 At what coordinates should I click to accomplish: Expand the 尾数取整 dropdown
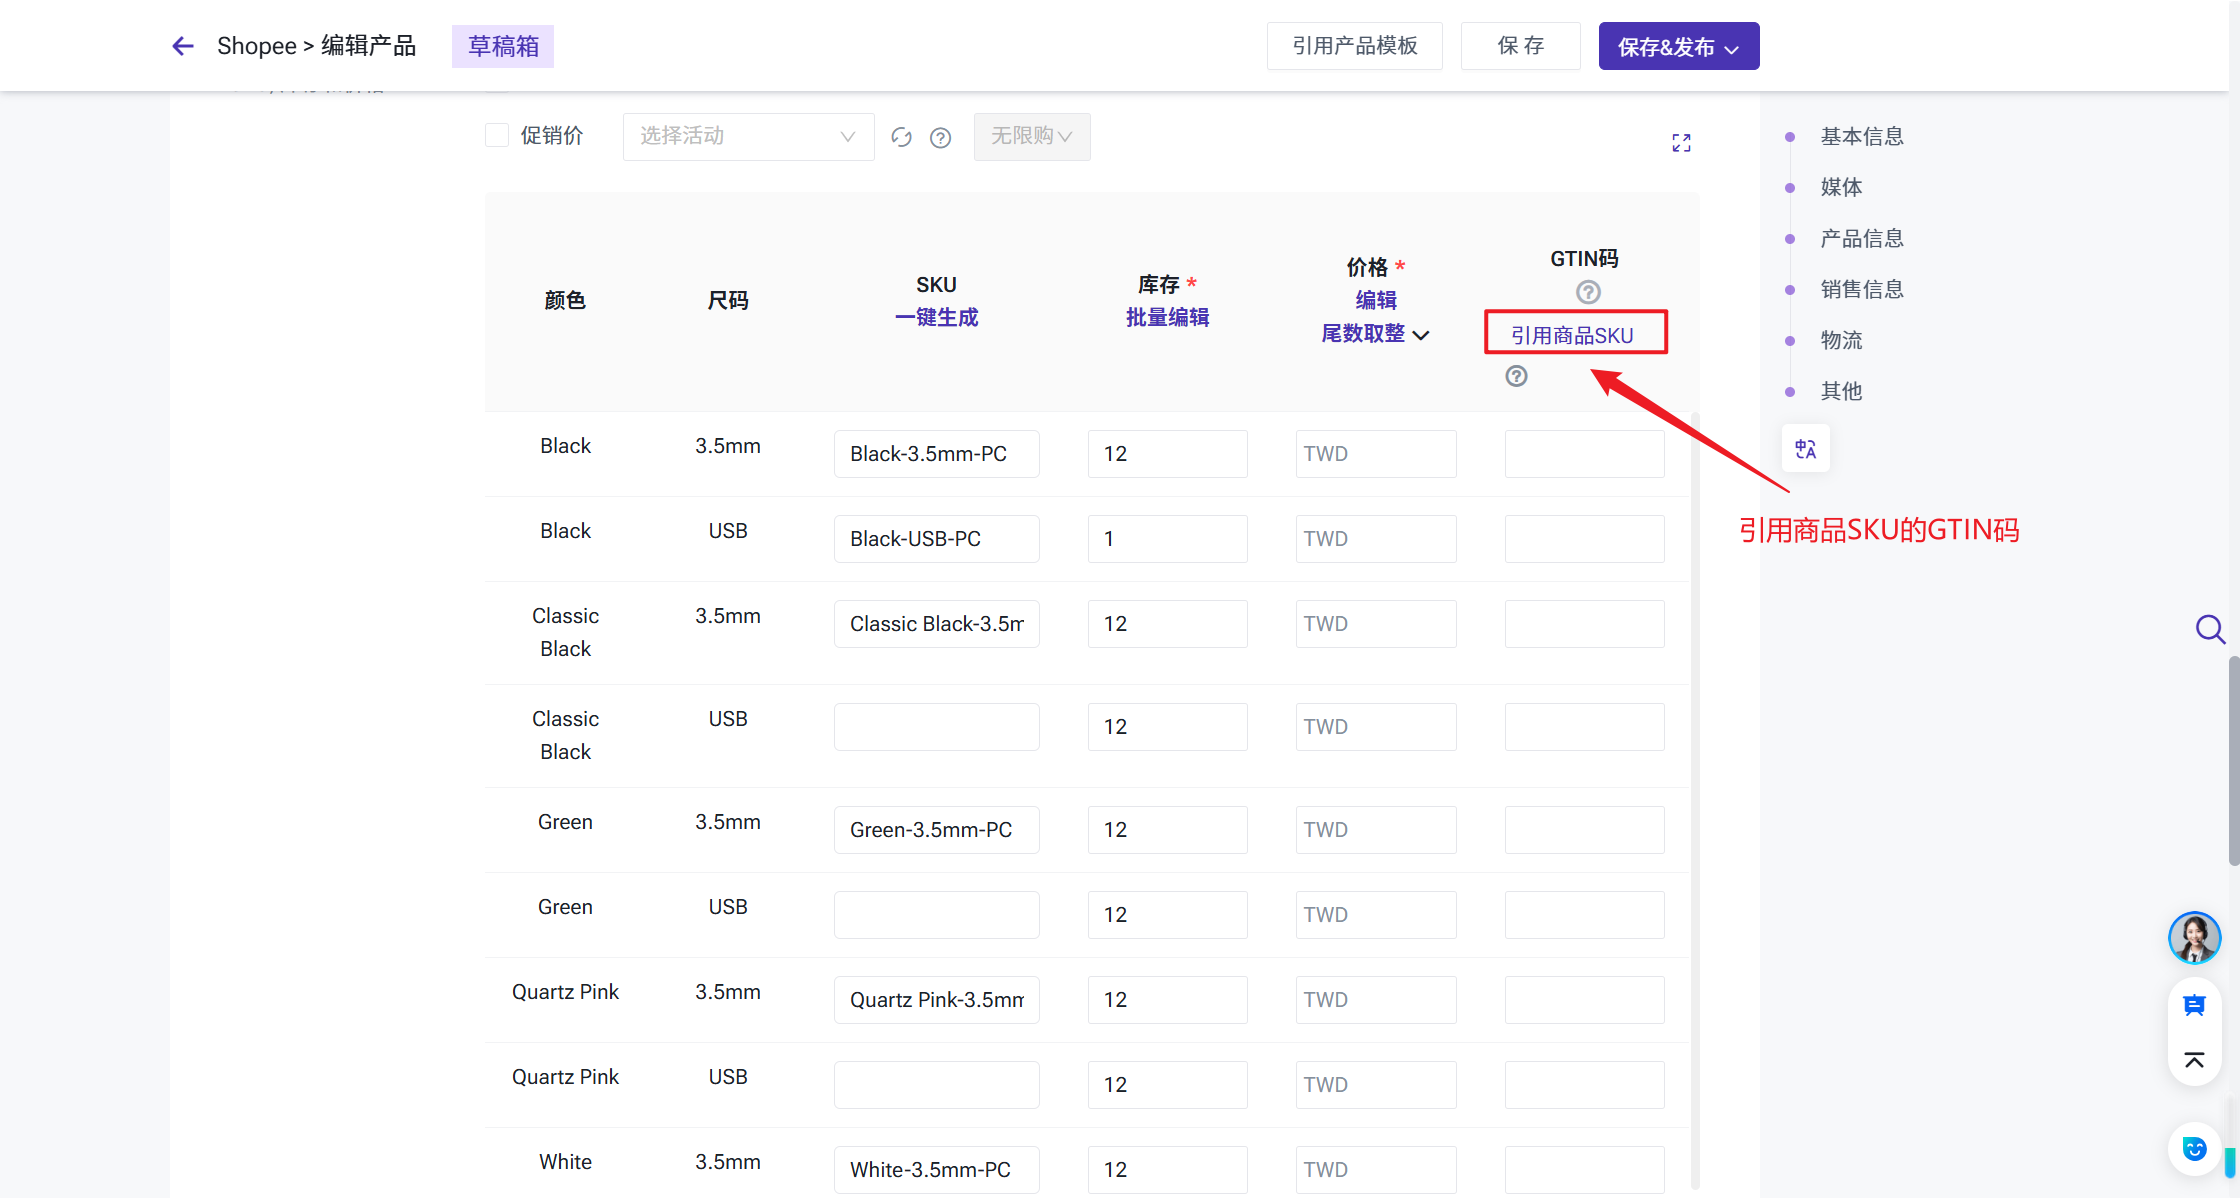coord(1375,334)
